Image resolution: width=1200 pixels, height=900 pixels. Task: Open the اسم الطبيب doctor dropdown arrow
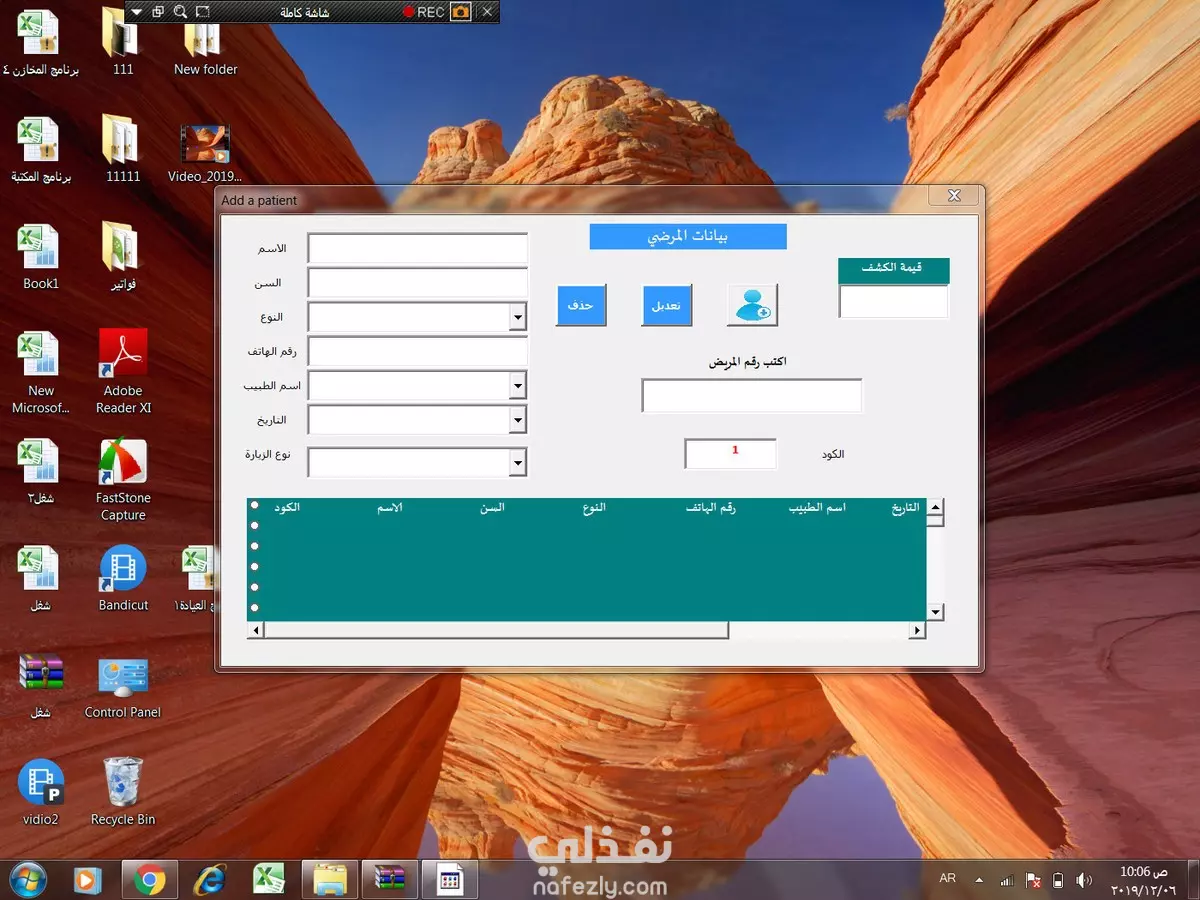tap(517, 385)
